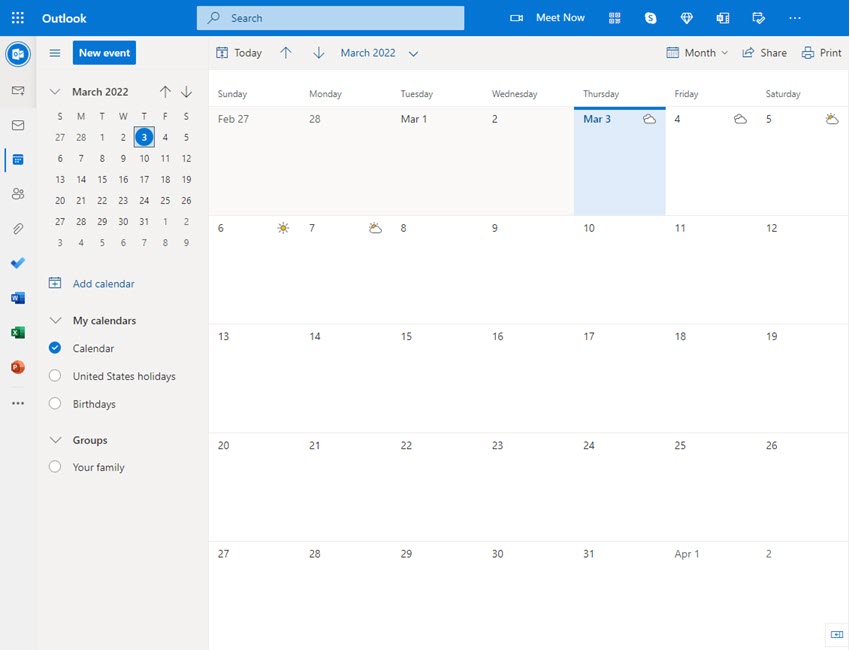Image resolution: width=850 pixels, height=650 pixels.
Task: Expand the Your family group
Action: pos(55,467)
